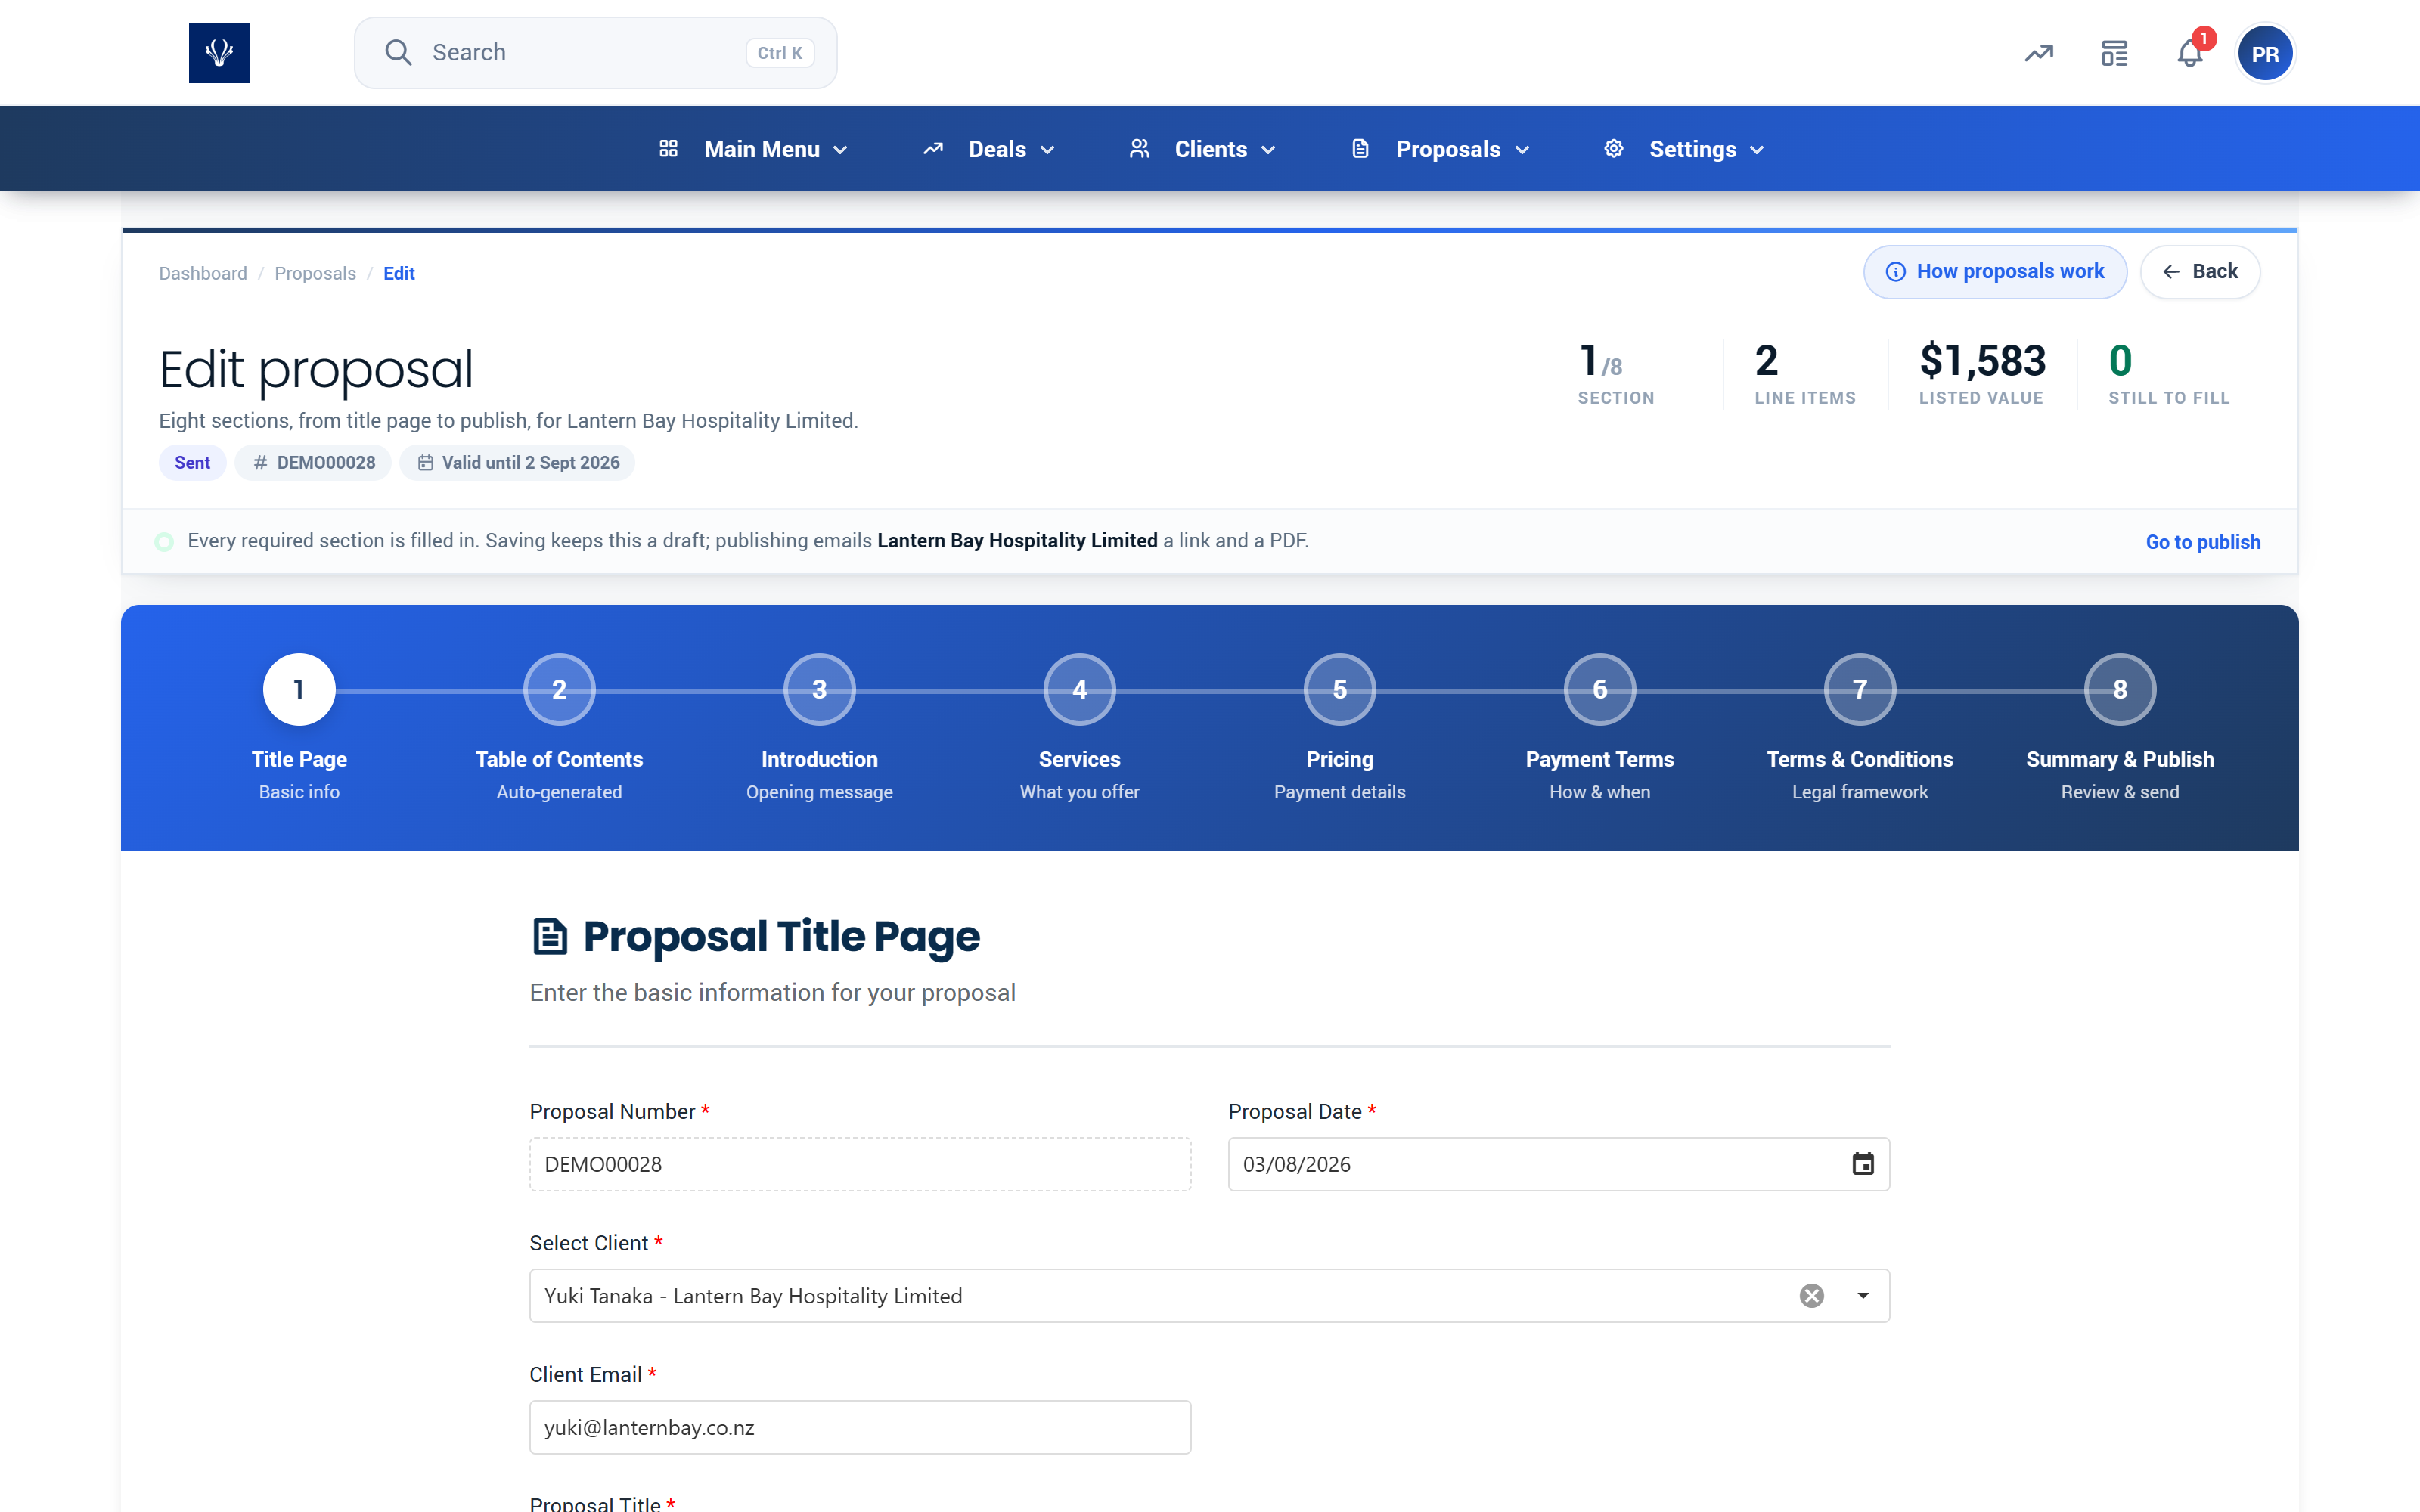Focus the Search field
2420x1512 pixels.
595,53
